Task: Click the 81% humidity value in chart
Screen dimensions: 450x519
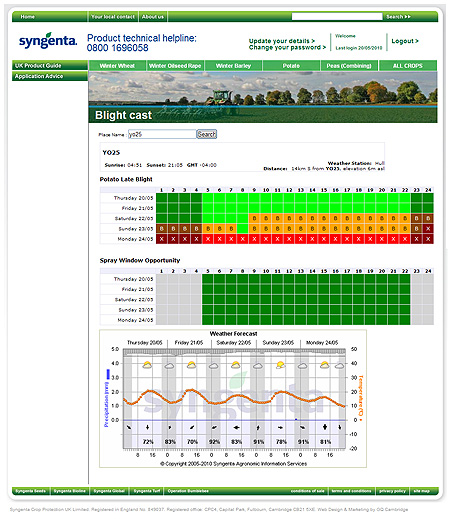Action: (x=325, y=442)
